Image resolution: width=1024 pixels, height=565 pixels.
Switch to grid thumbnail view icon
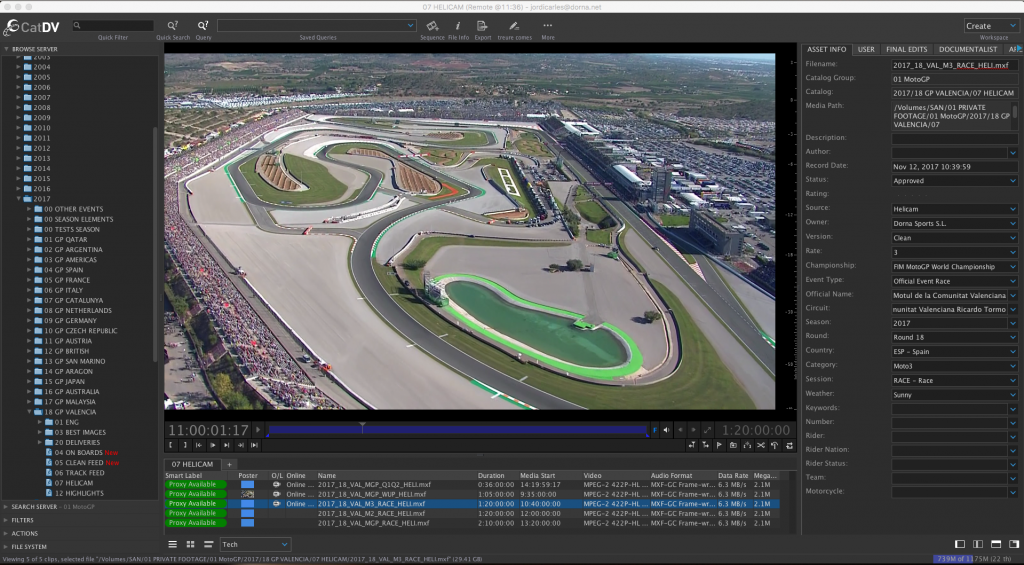[190, 544]
